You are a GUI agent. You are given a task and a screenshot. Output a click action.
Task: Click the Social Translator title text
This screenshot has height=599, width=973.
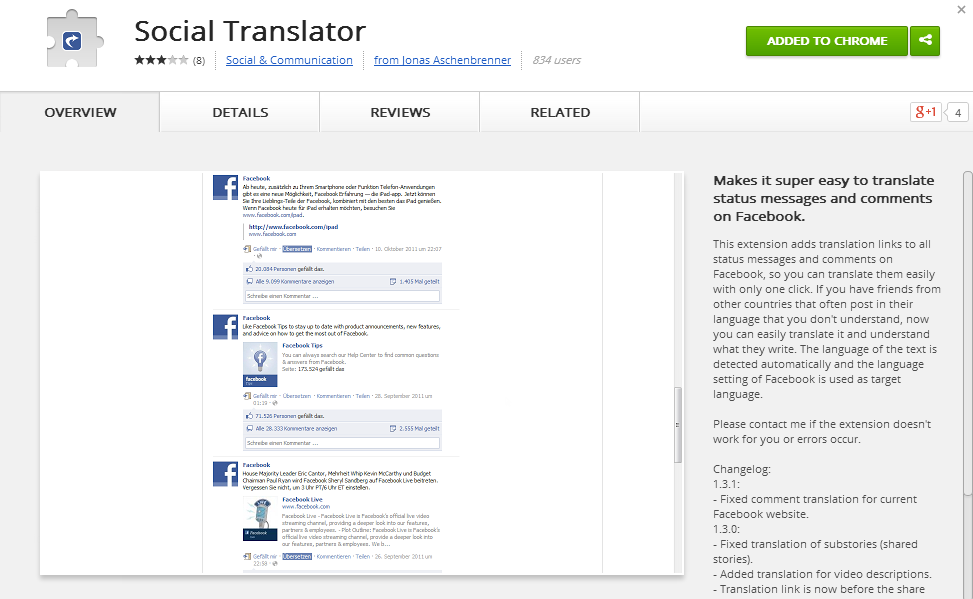[250, 31]
